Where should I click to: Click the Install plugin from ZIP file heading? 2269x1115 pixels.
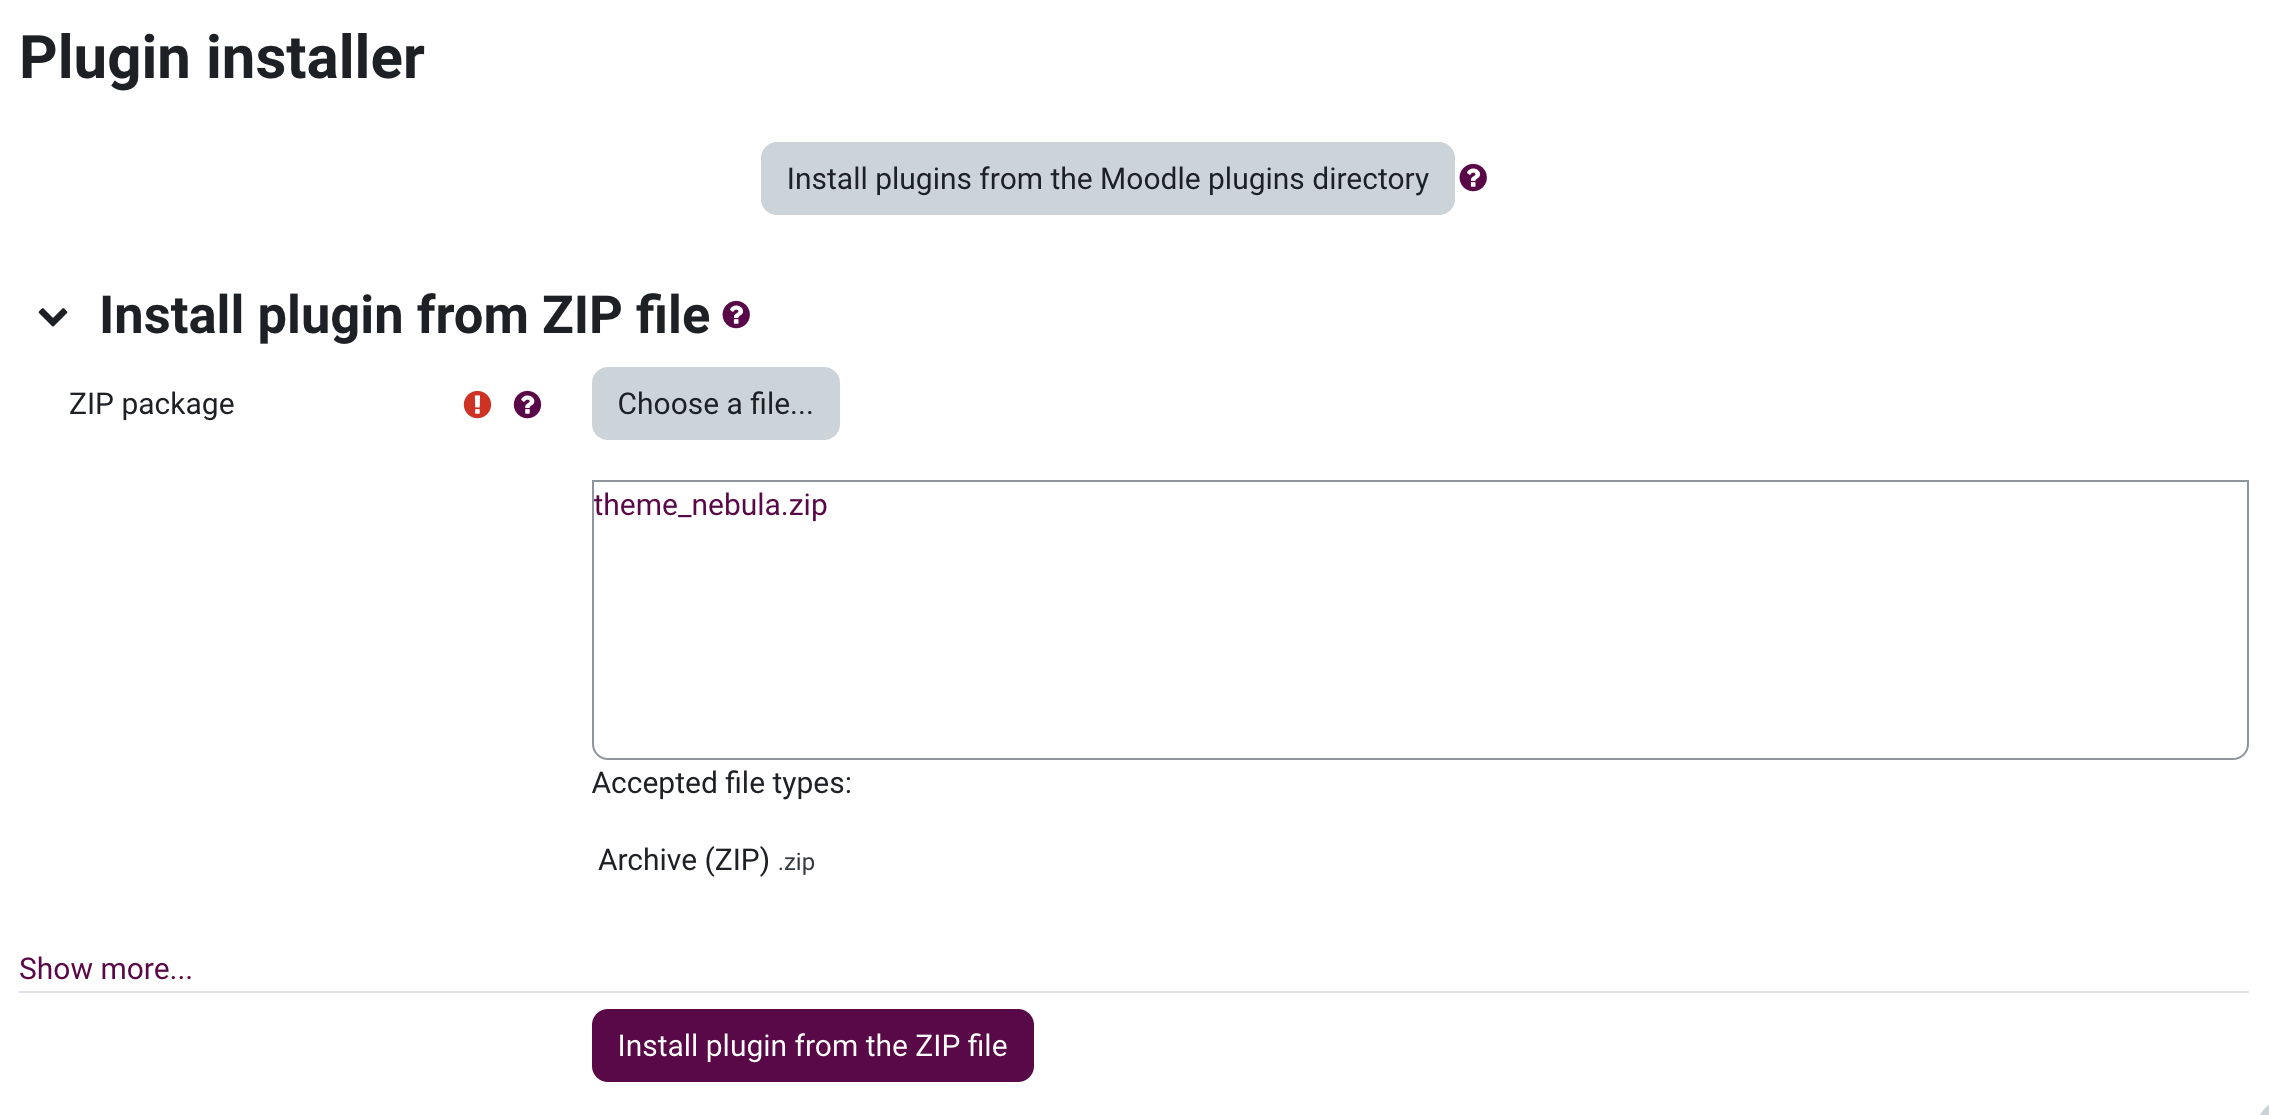coord(404,315)
